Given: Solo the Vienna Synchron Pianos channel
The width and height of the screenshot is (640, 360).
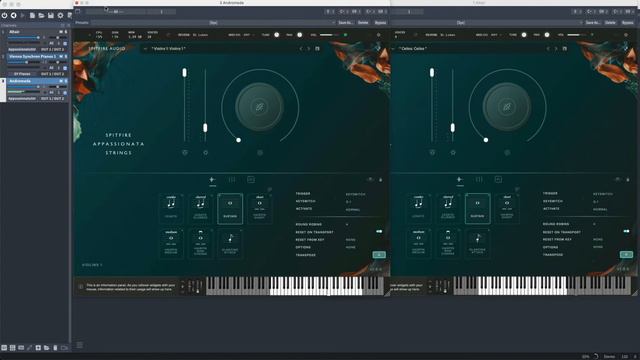Looking at the screenshot, I should pos(66,56).
